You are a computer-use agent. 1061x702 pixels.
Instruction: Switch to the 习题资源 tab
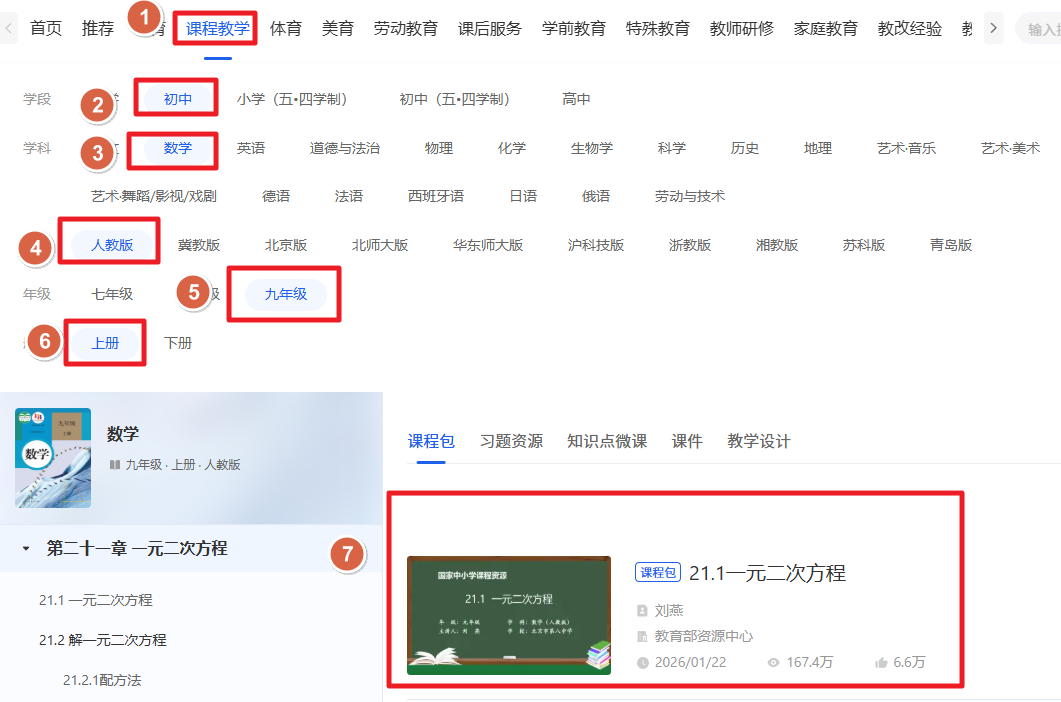511,440
